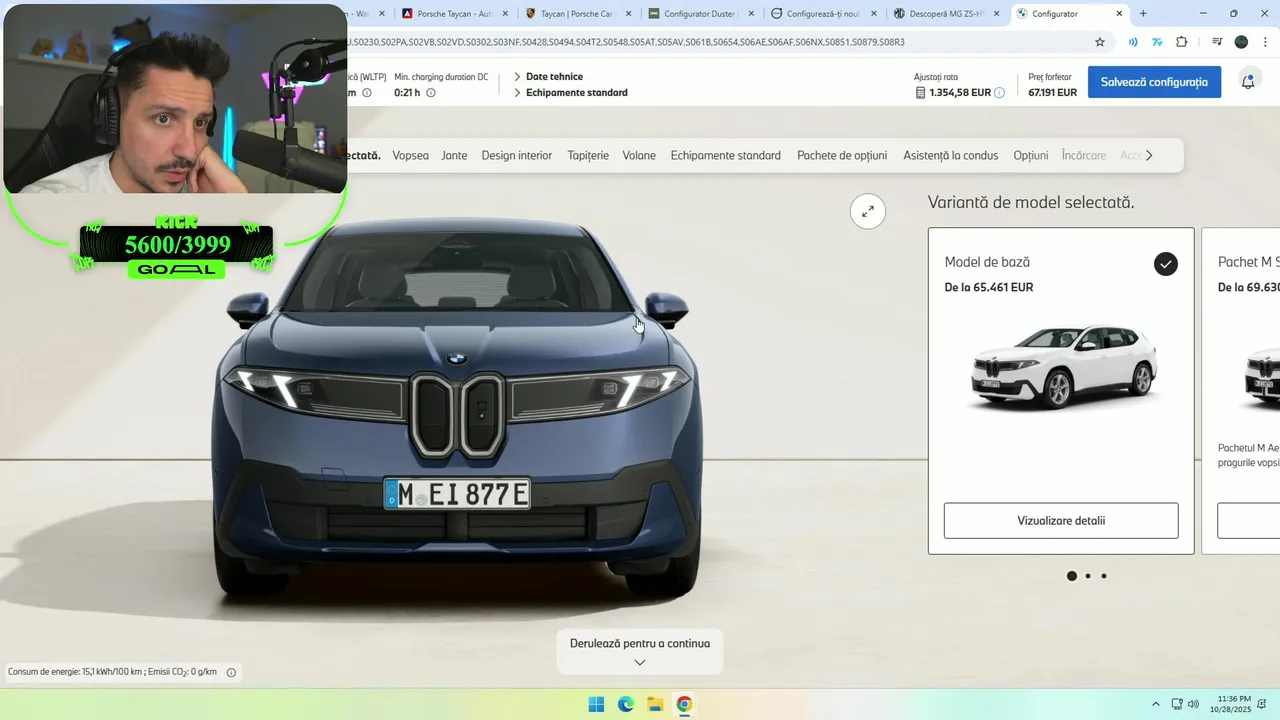
Task: Open Microsoft Edge from the taskbar
Action: [626, 704]
